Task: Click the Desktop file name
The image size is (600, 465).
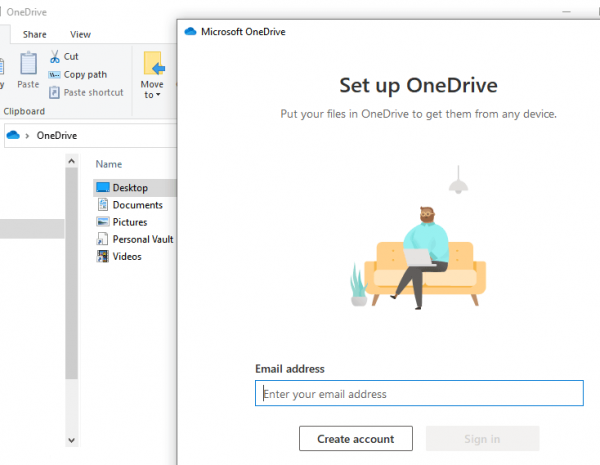Action: (x=130, y=188)
